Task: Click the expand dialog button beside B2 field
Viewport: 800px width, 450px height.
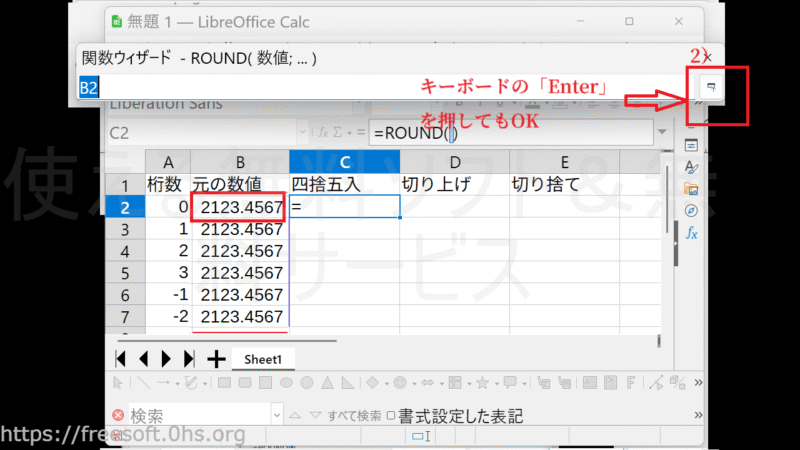Action: (x=711, y=88)
